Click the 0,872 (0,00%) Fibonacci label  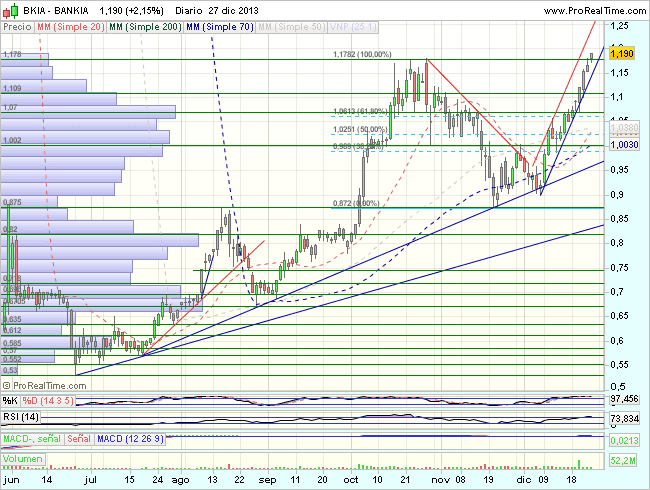click(x=356, y=203)
